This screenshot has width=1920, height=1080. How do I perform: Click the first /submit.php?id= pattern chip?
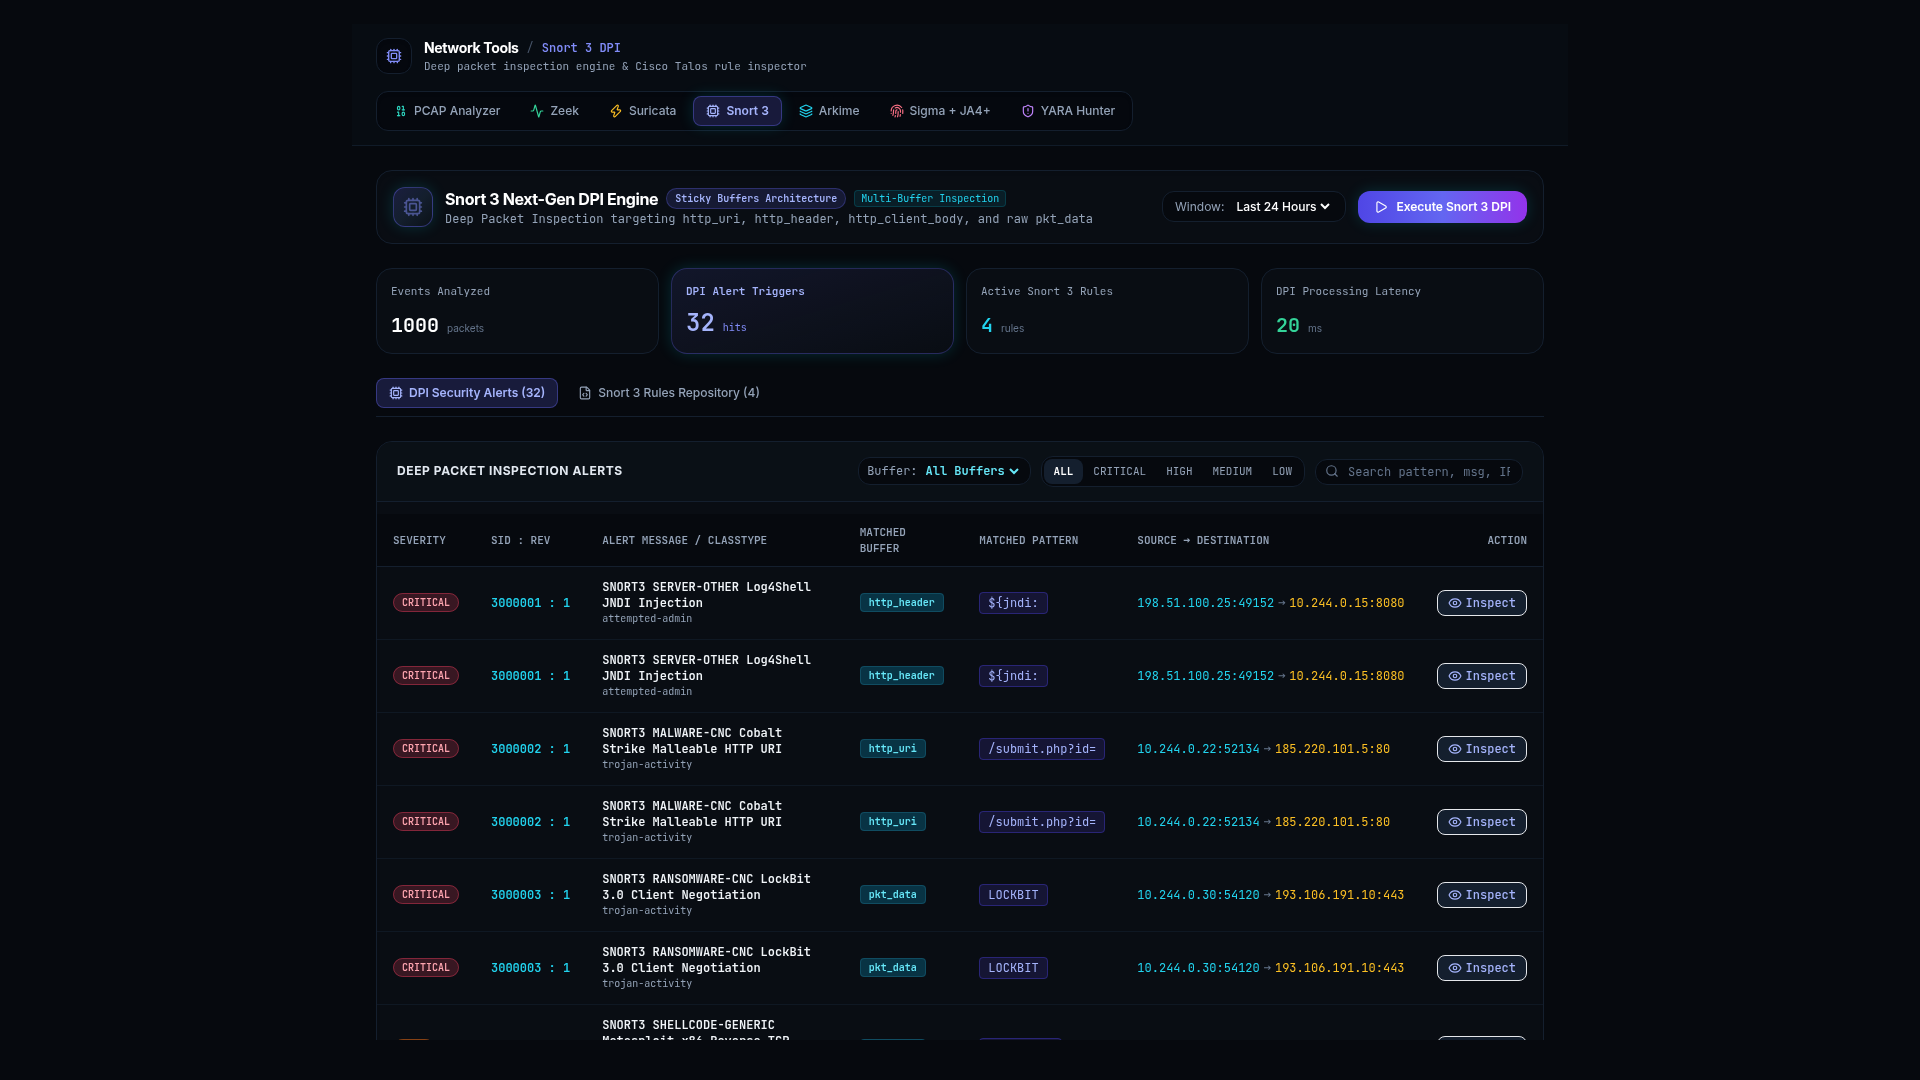tap(1041, 749)
